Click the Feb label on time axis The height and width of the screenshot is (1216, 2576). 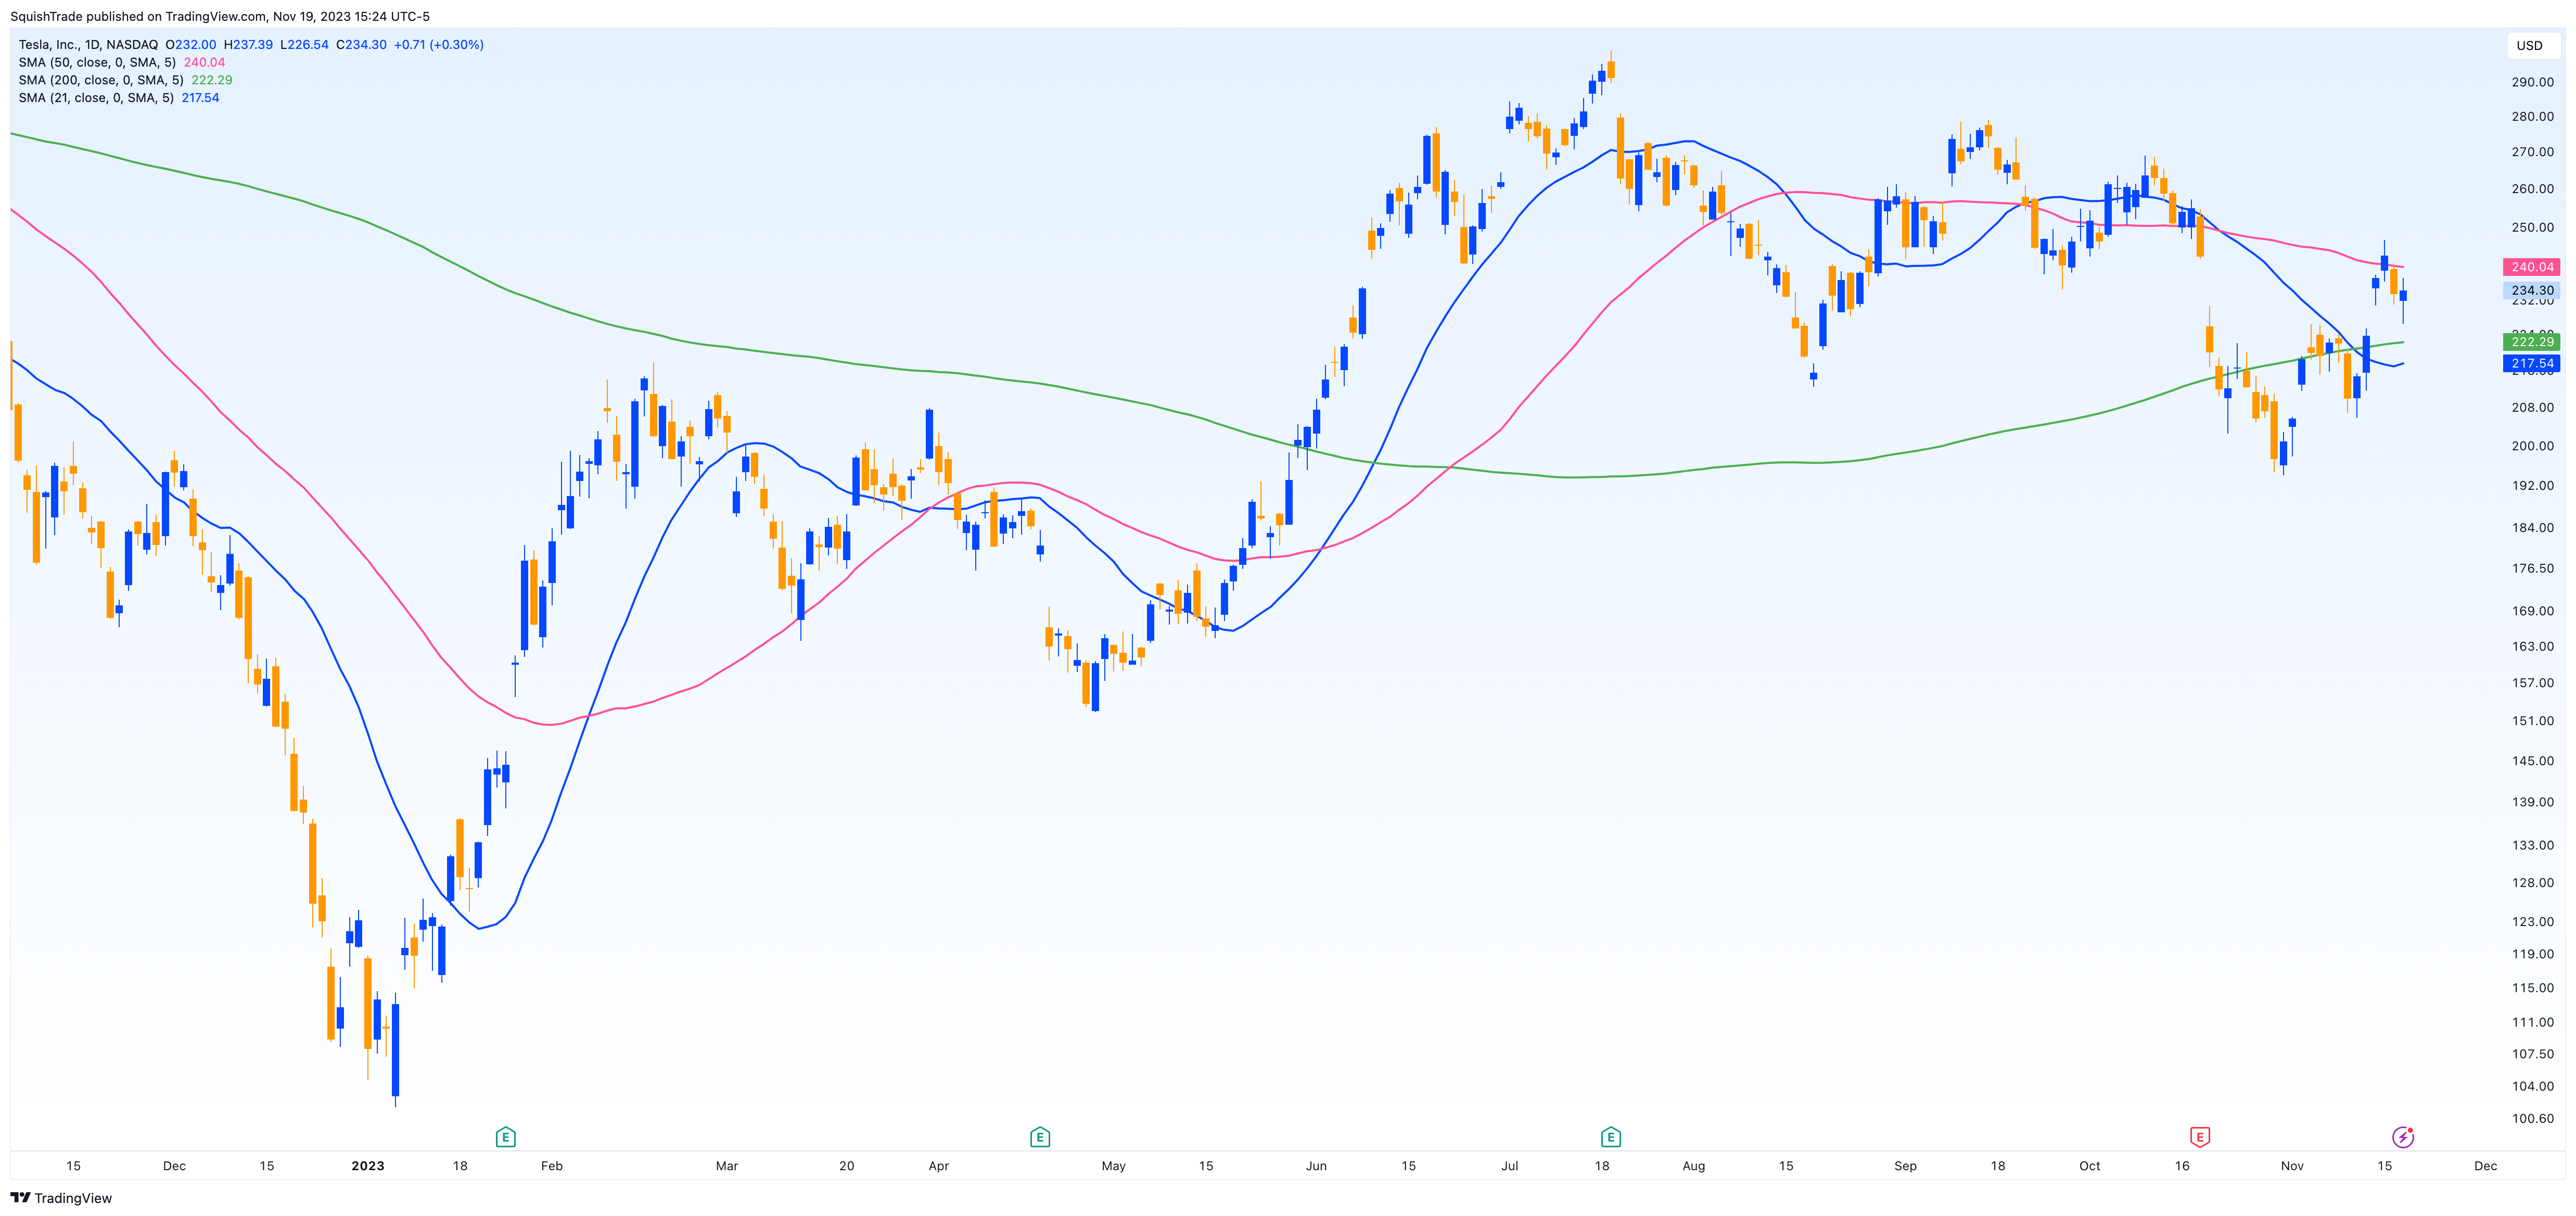(552, 1166)
